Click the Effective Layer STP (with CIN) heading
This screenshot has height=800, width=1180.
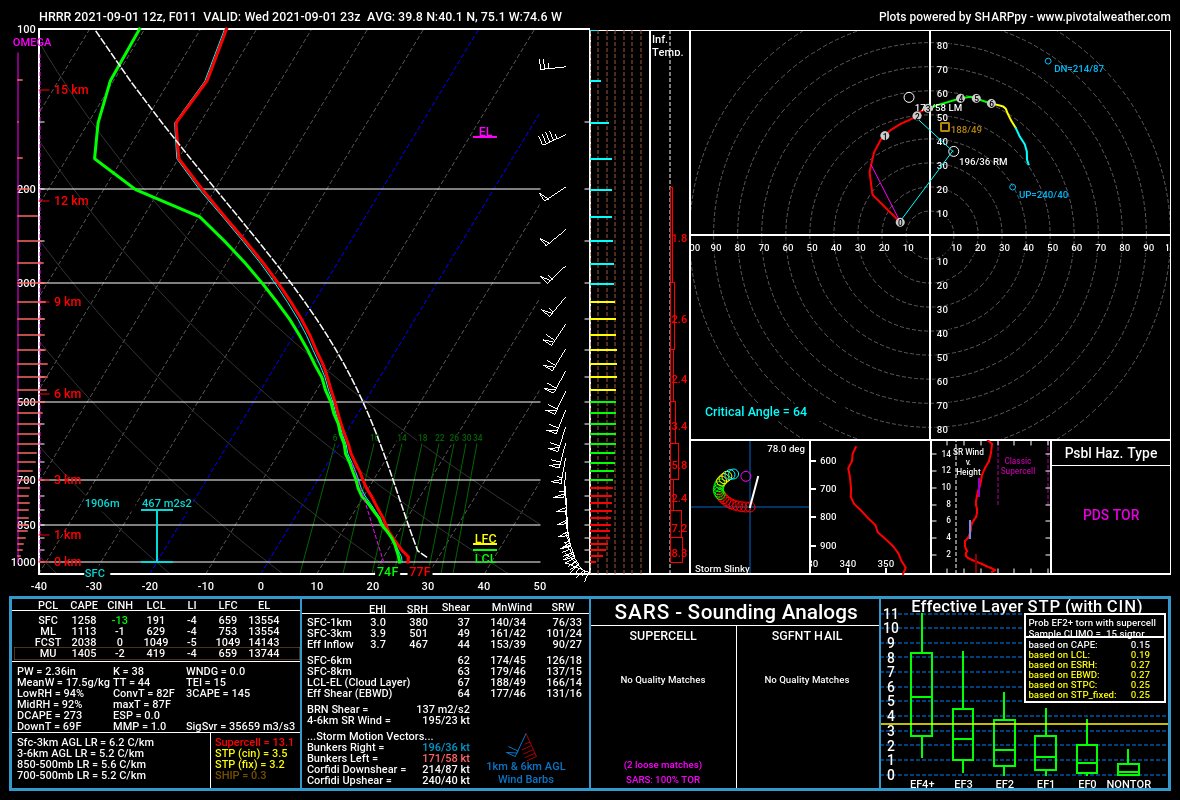(x=1025, y=605)
